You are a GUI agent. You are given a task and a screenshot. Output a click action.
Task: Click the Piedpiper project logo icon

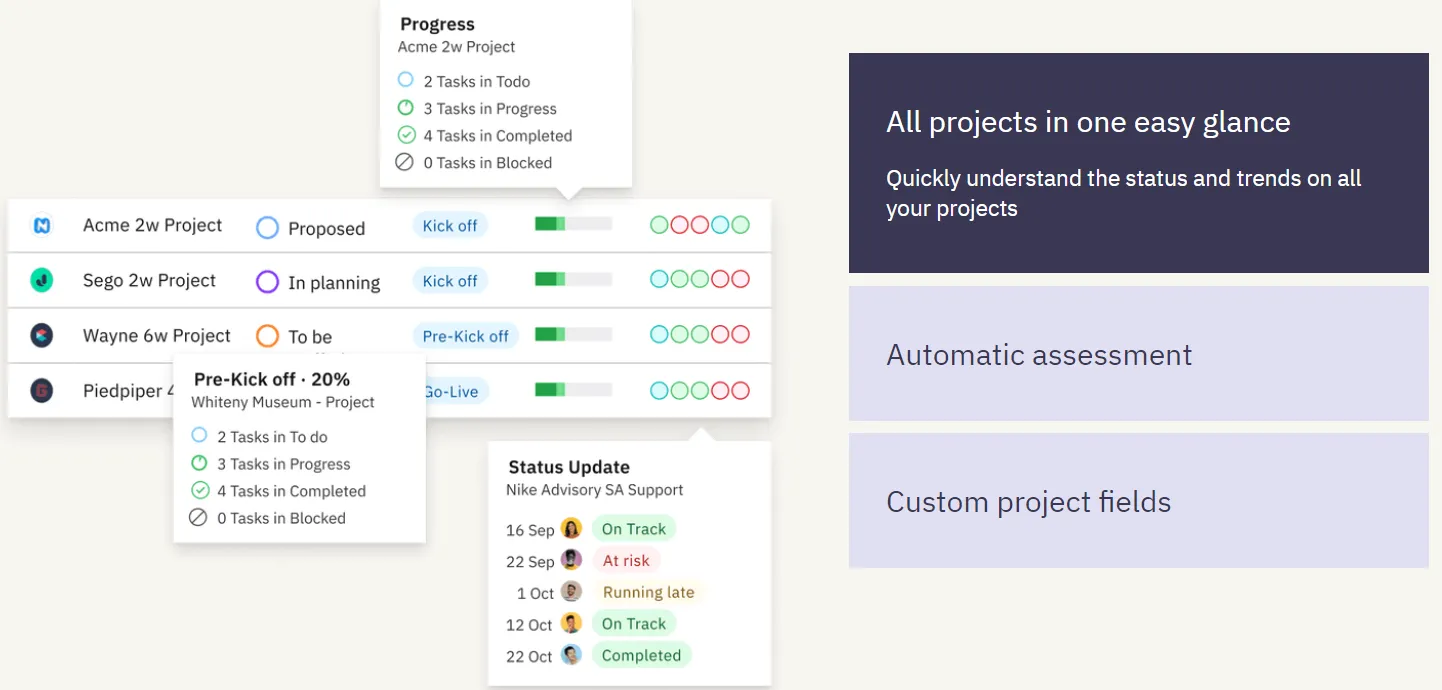click(x=42, y=391)
